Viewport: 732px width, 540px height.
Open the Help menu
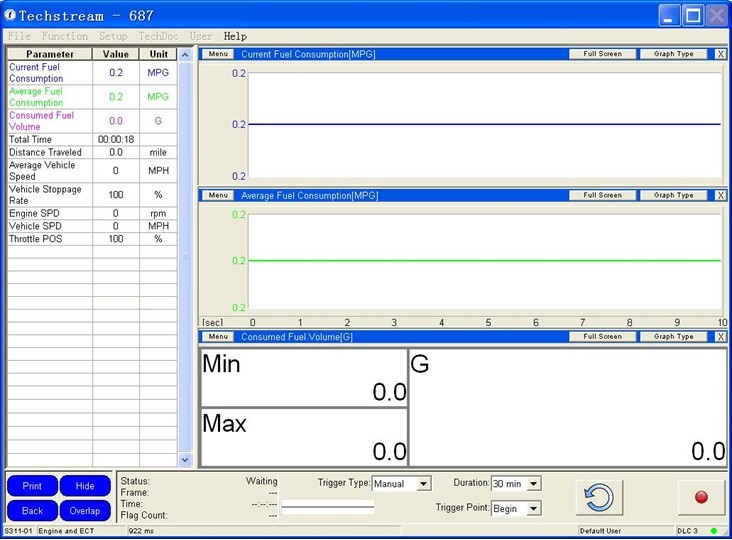(x=235, y=36)
